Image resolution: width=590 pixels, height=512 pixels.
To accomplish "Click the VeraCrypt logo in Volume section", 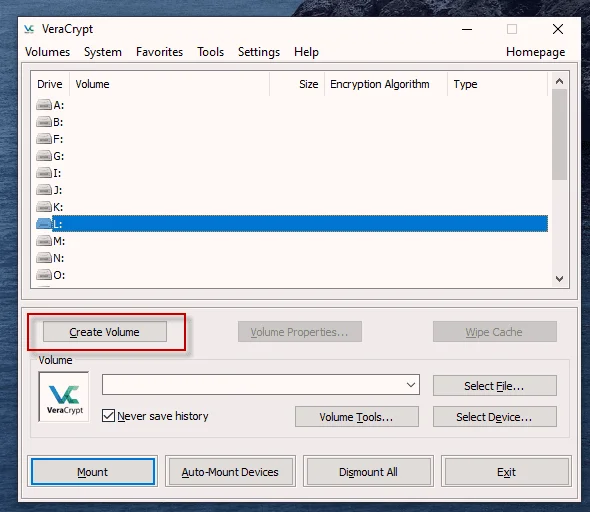I will pos(64,397).
